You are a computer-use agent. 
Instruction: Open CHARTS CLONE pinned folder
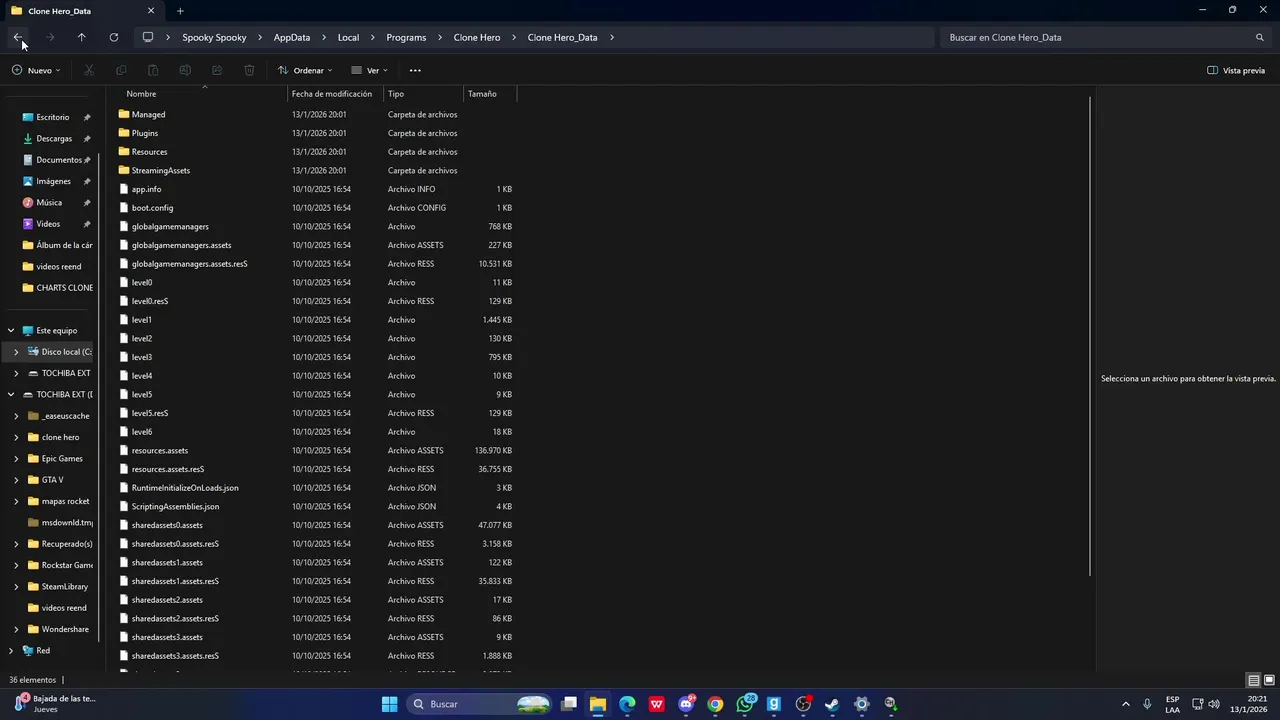click(57, 288)
